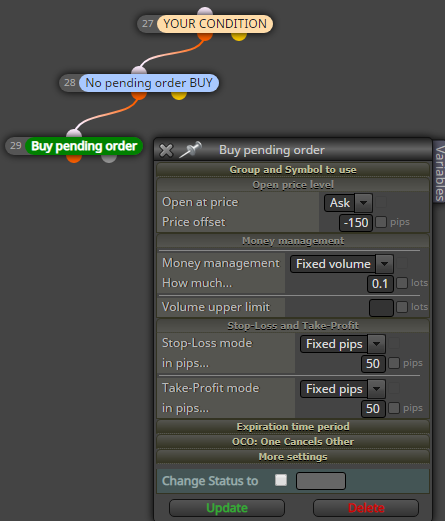Toggle Price offset pips checkbox
The width and height of the screenshot is (445, 521).
381,222
